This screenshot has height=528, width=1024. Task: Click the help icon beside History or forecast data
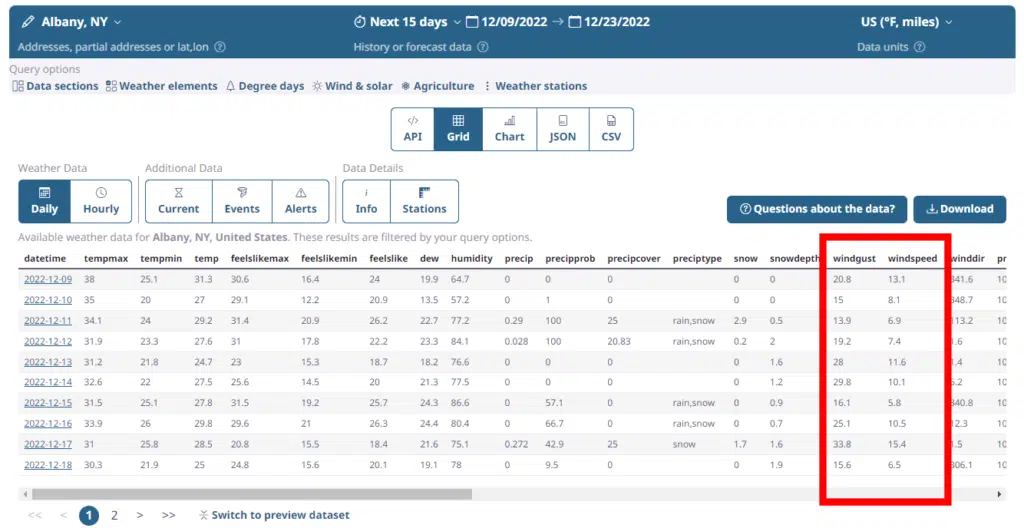(483, 47)
